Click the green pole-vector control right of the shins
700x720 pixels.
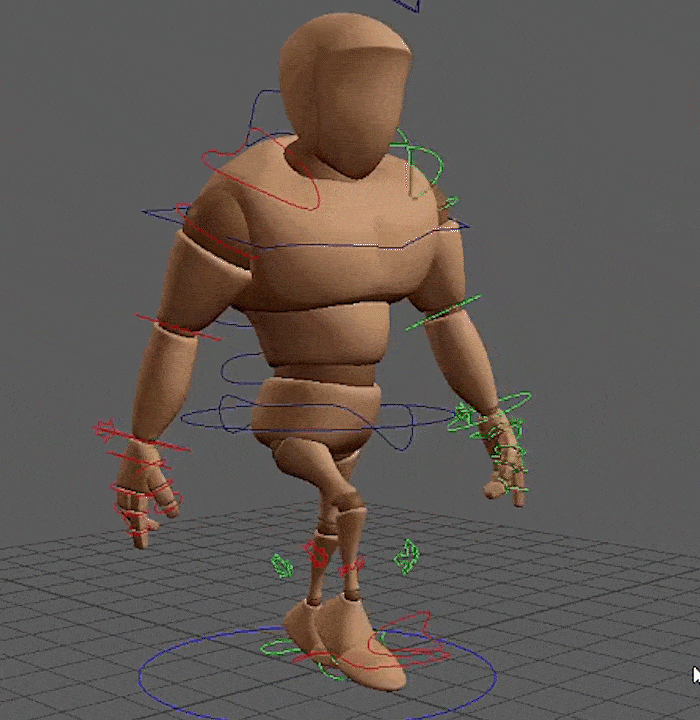coord(407,557)
